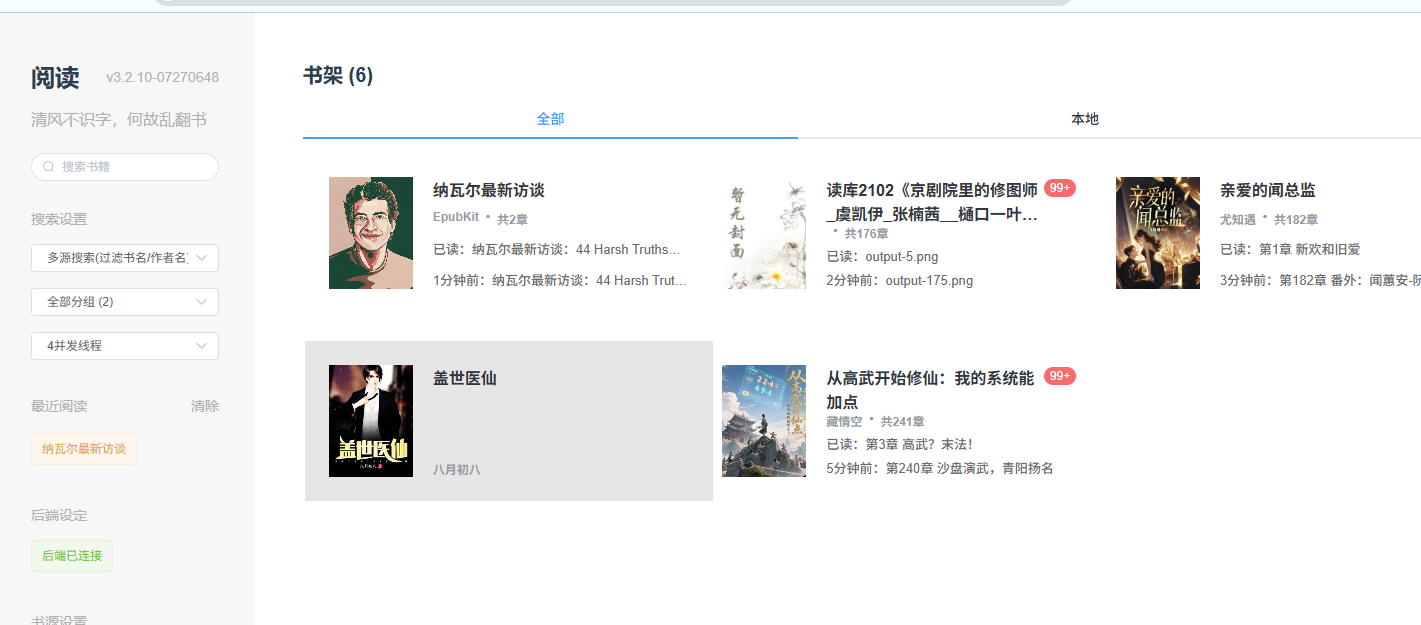Open 亲爱的闻总监 book cover thumbnail

coord(1158,233)
